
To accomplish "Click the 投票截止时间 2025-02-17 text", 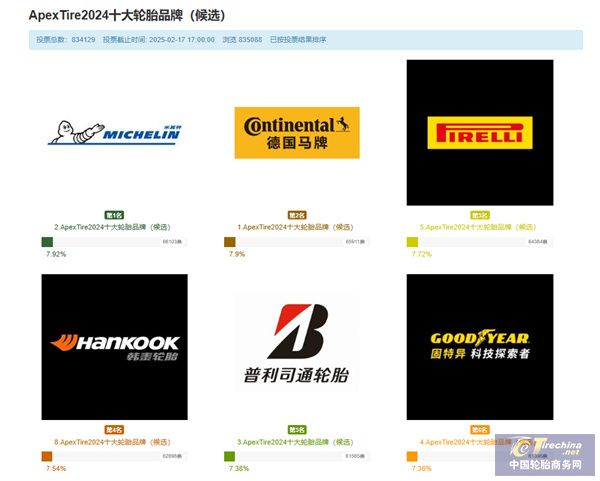I will [158, 39].
